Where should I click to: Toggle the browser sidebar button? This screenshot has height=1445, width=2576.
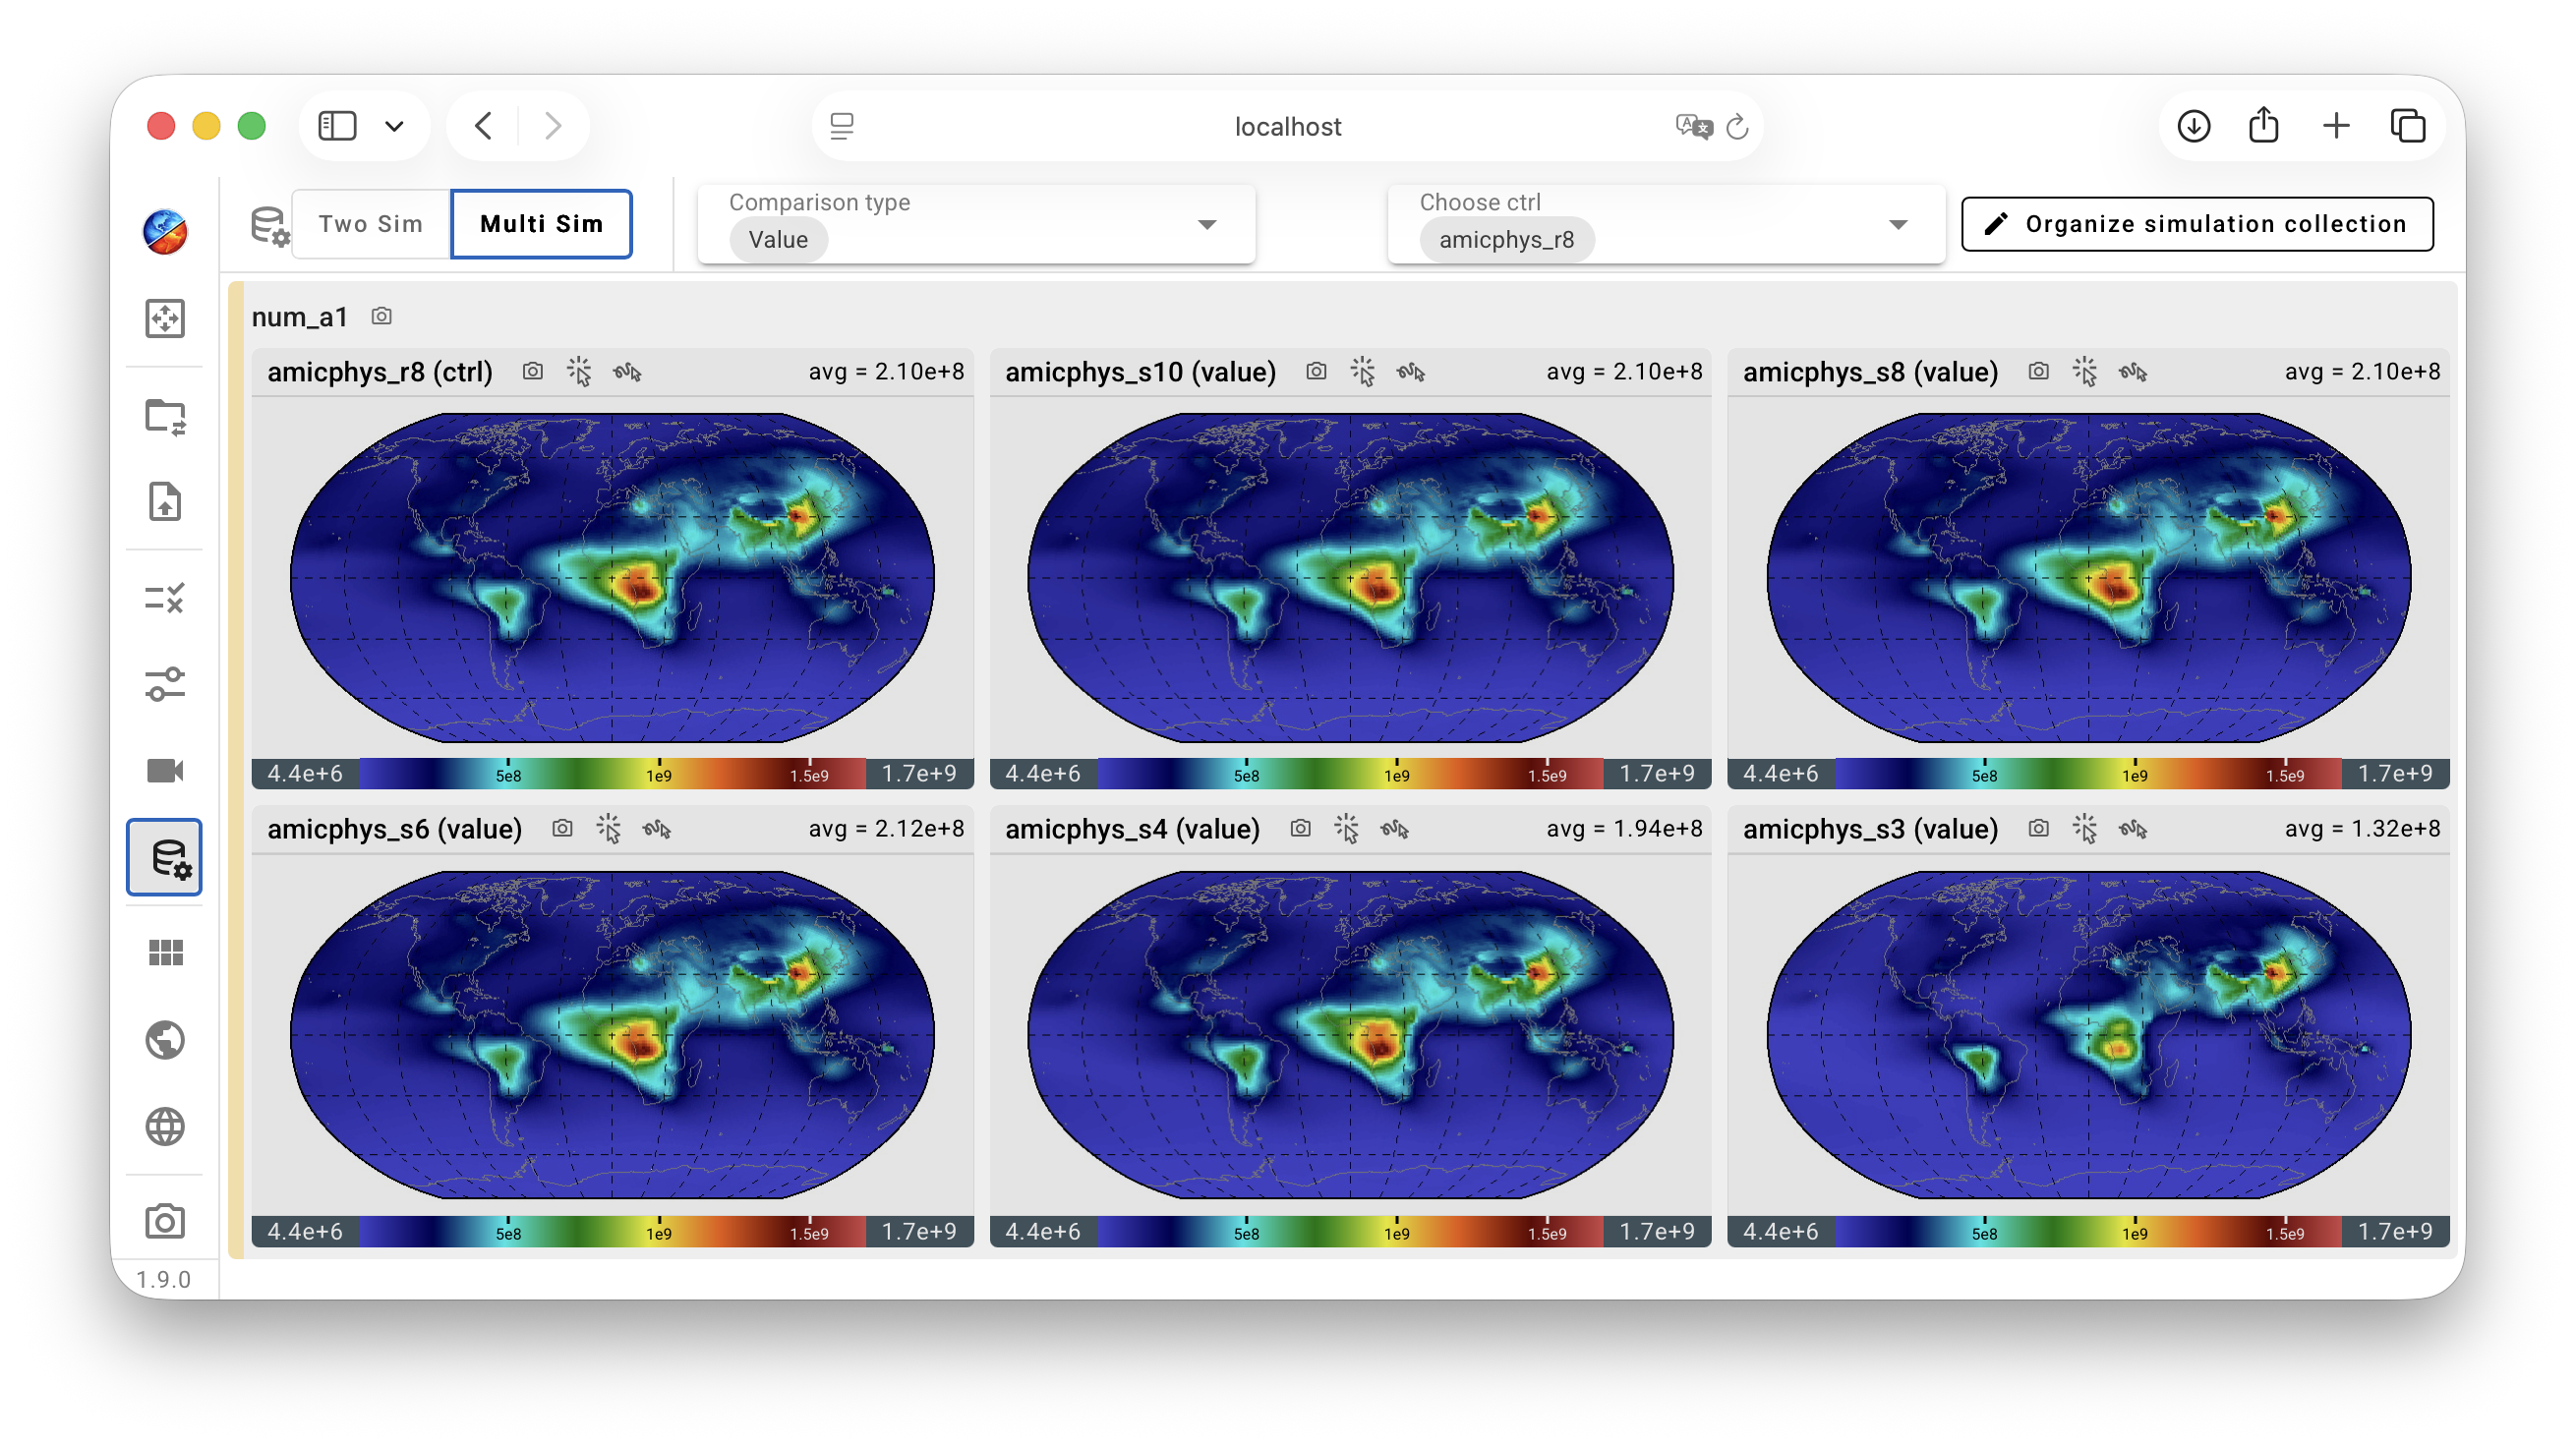pos(337,126)
